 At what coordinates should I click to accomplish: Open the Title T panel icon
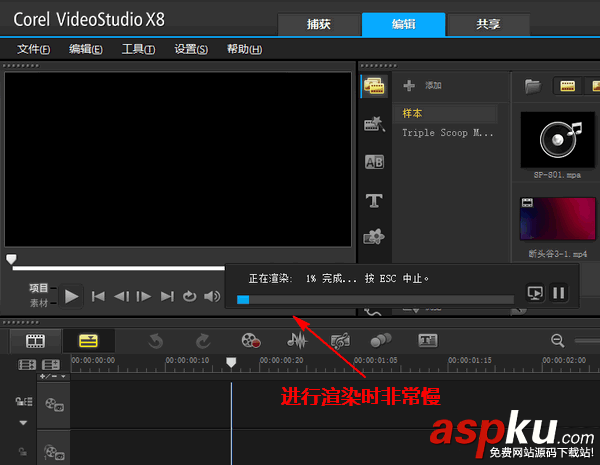374,200
